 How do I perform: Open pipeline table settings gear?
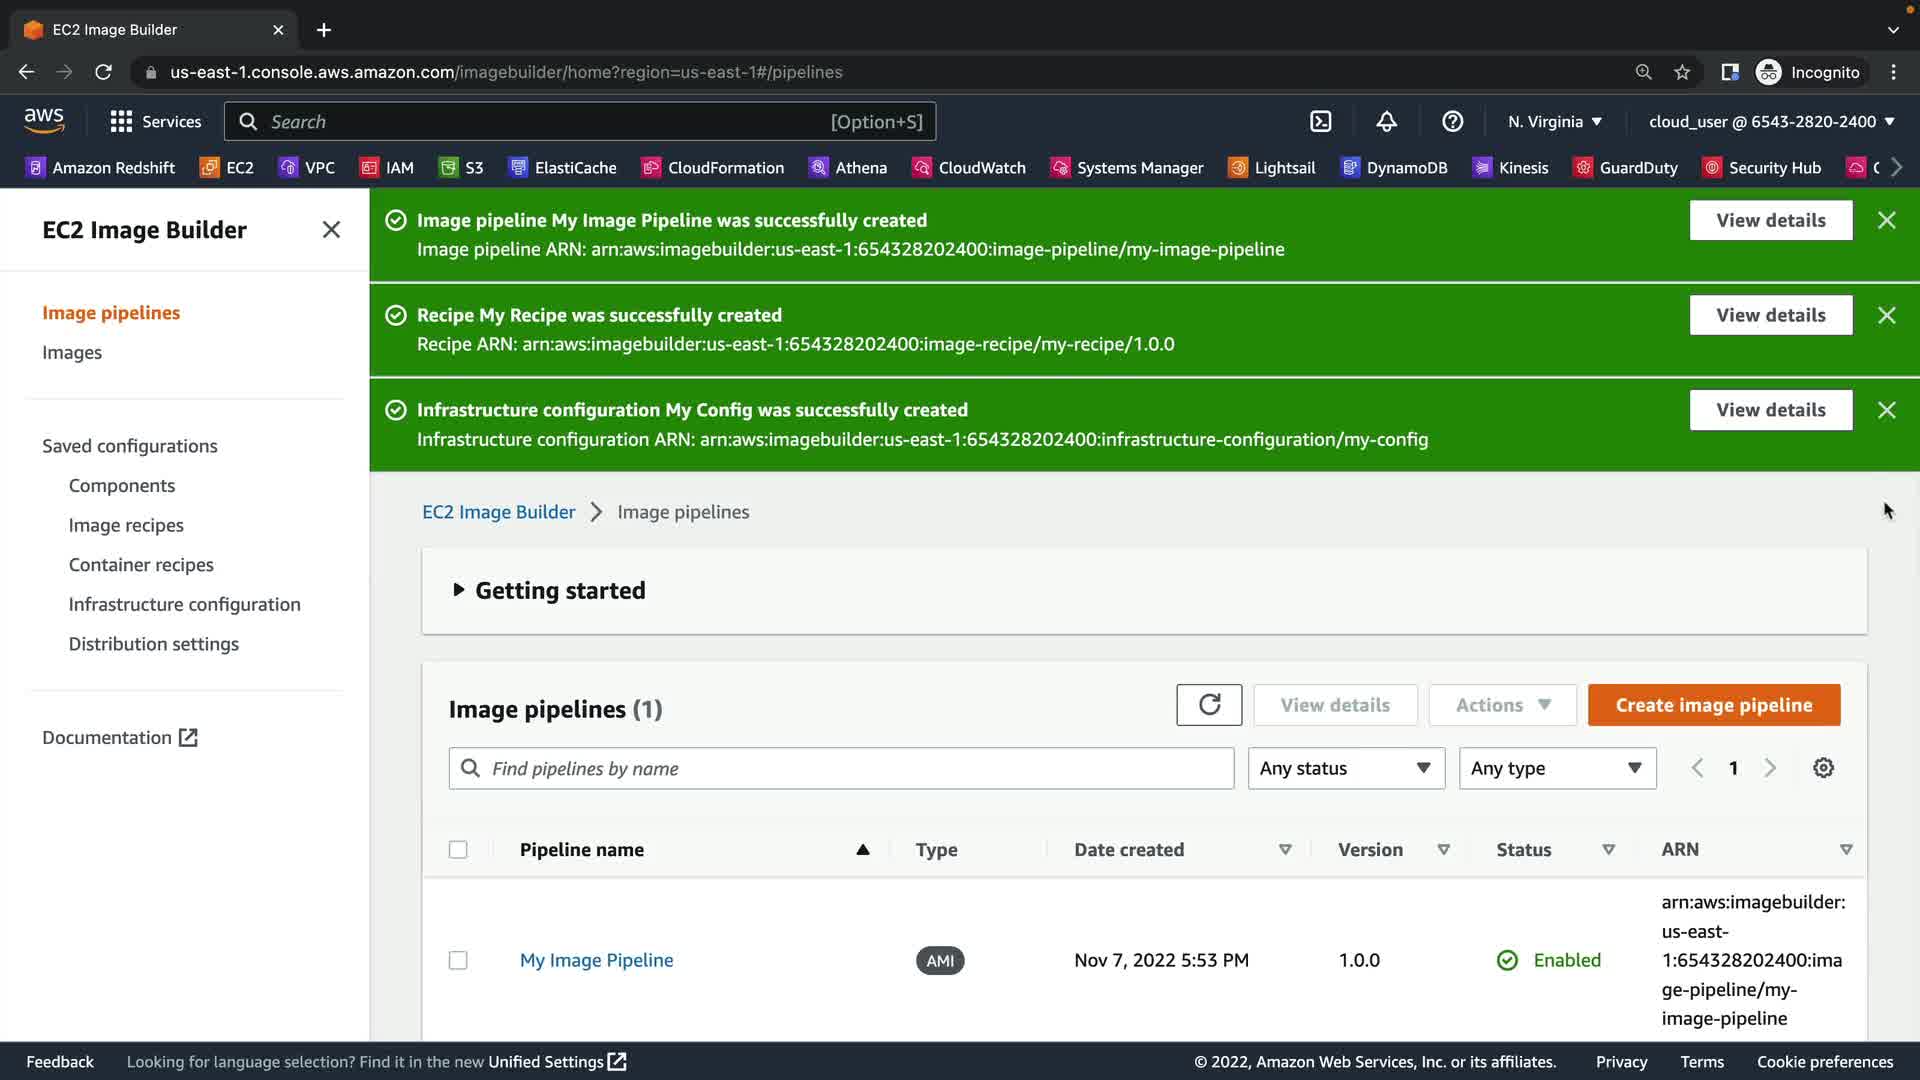tap(1823, 768)
